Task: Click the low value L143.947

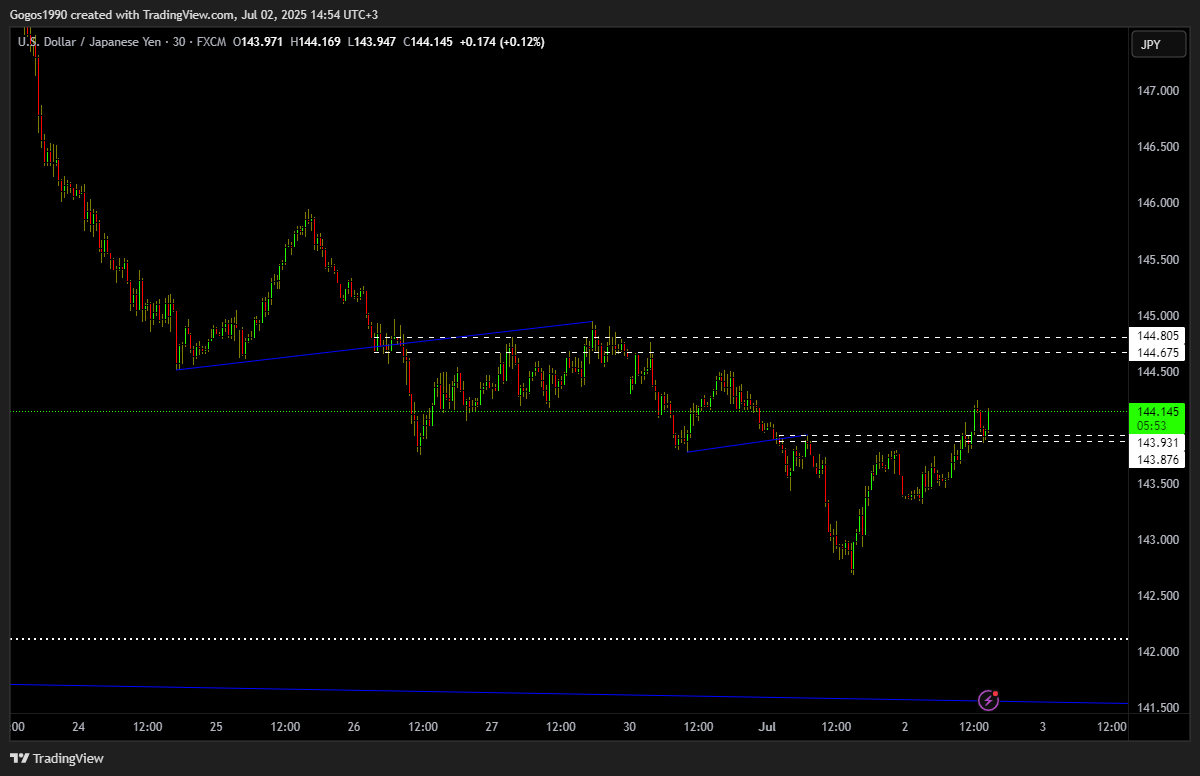Action: click(371, 42)
